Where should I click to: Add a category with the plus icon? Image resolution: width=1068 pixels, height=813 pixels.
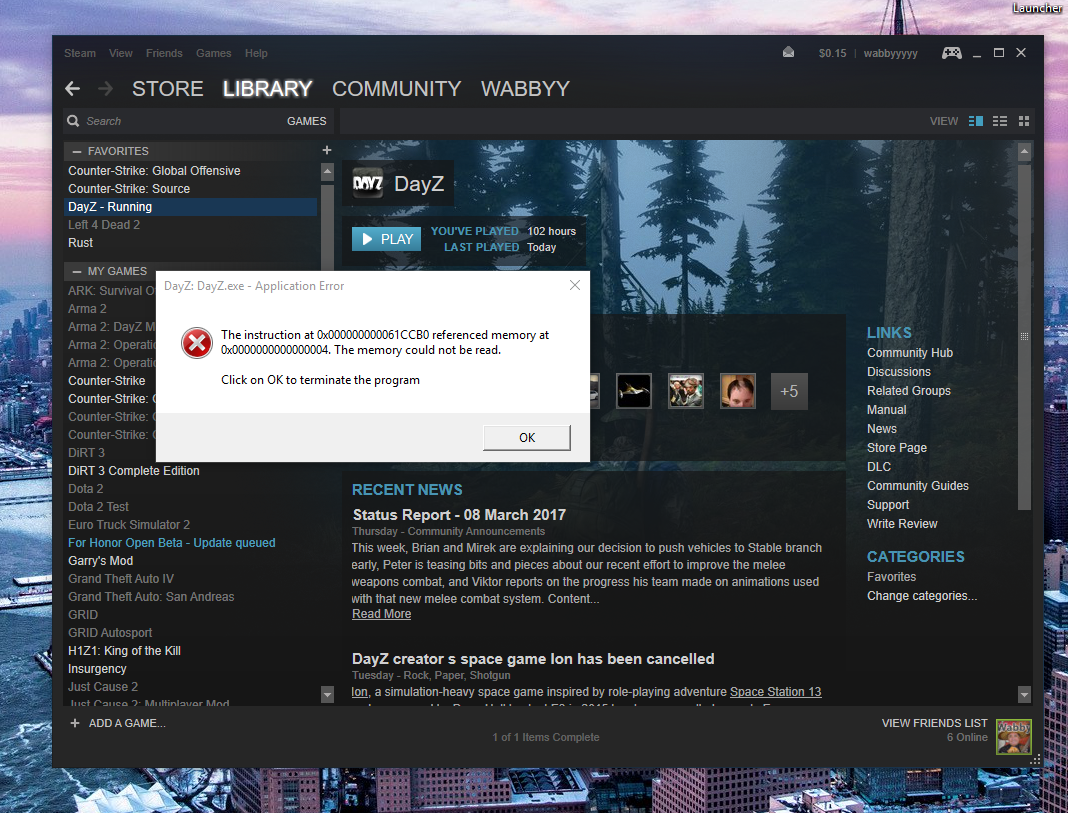click(x=327, y=150)
